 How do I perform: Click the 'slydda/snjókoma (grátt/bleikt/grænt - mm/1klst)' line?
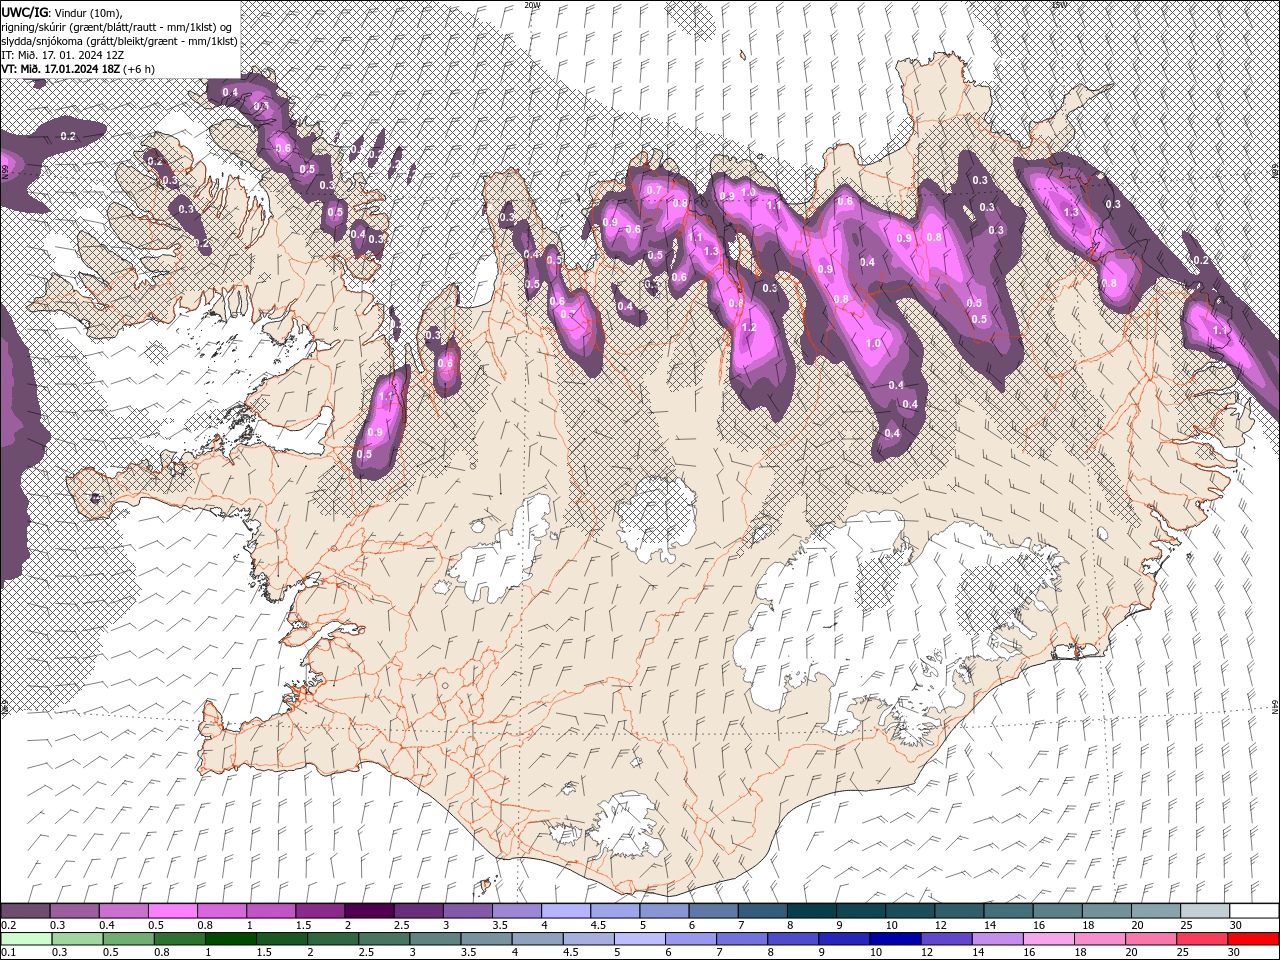[120, 40]
